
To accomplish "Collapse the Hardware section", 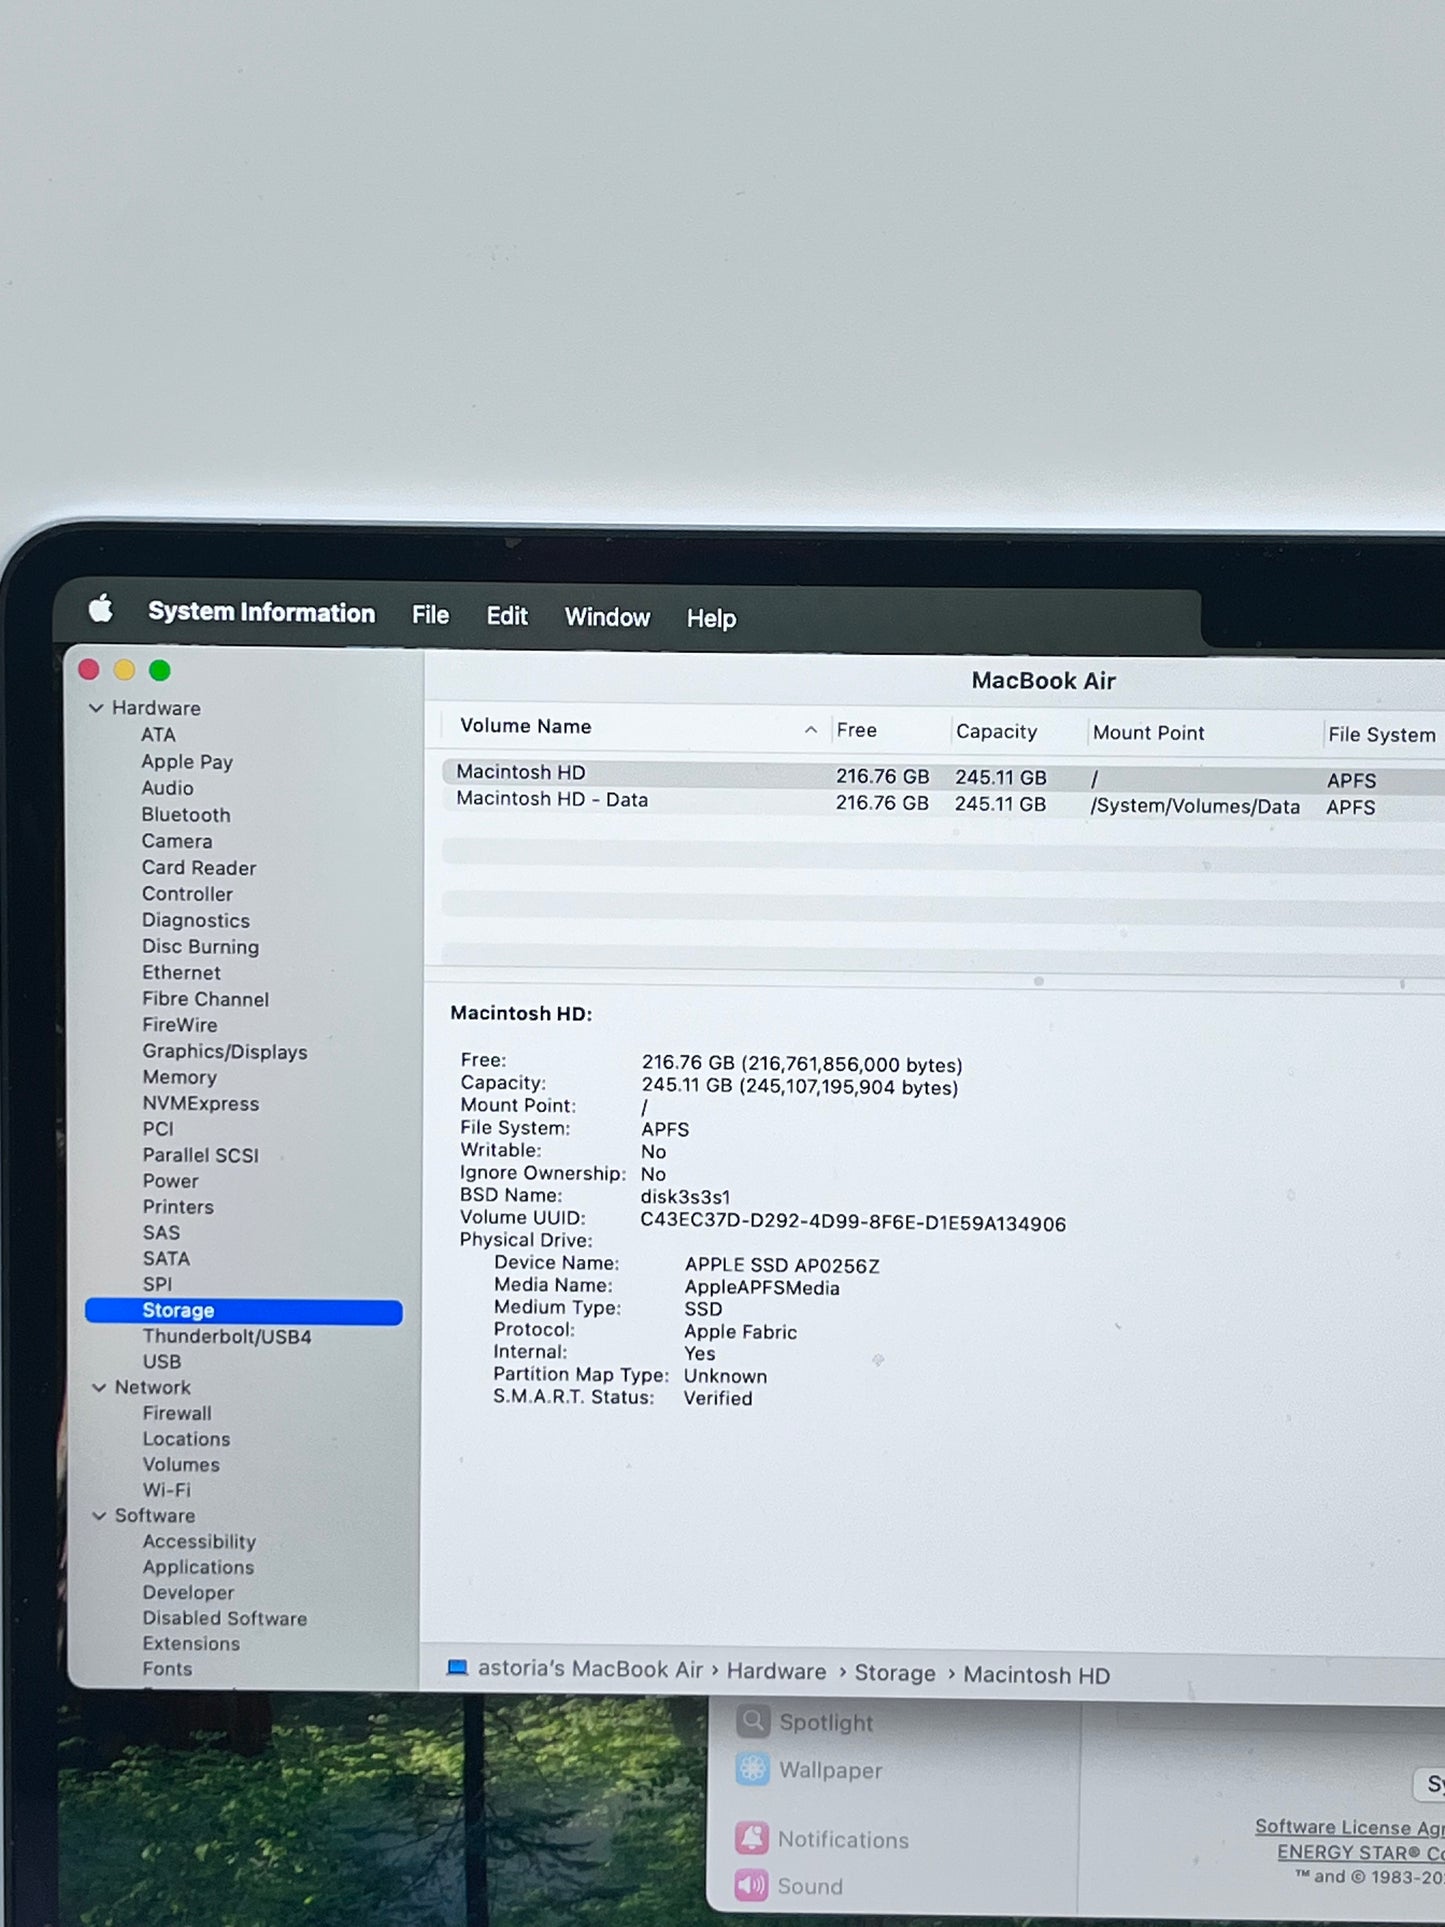I will pos(96,708).
